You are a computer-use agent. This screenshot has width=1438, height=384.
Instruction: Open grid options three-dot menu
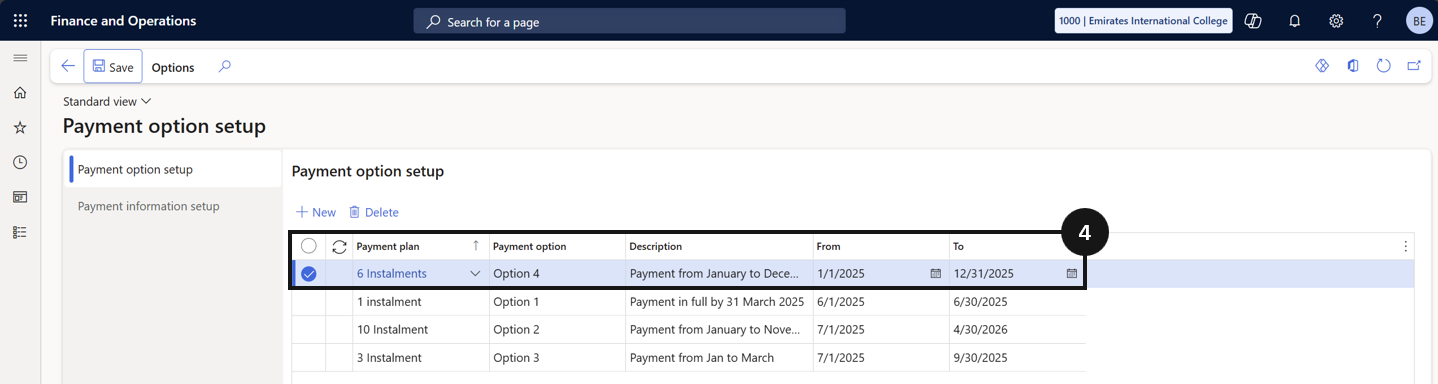pyautogui.click(x=1405, y=247)
